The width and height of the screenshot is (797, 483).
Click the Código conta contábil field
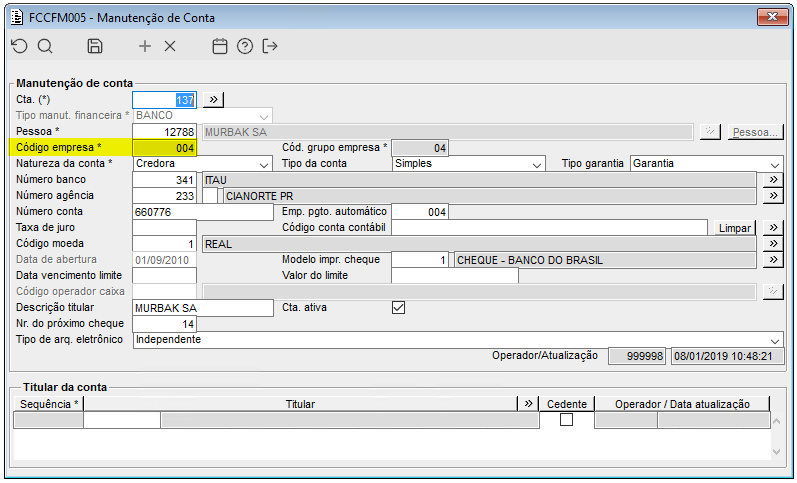[x=549, y=228]
